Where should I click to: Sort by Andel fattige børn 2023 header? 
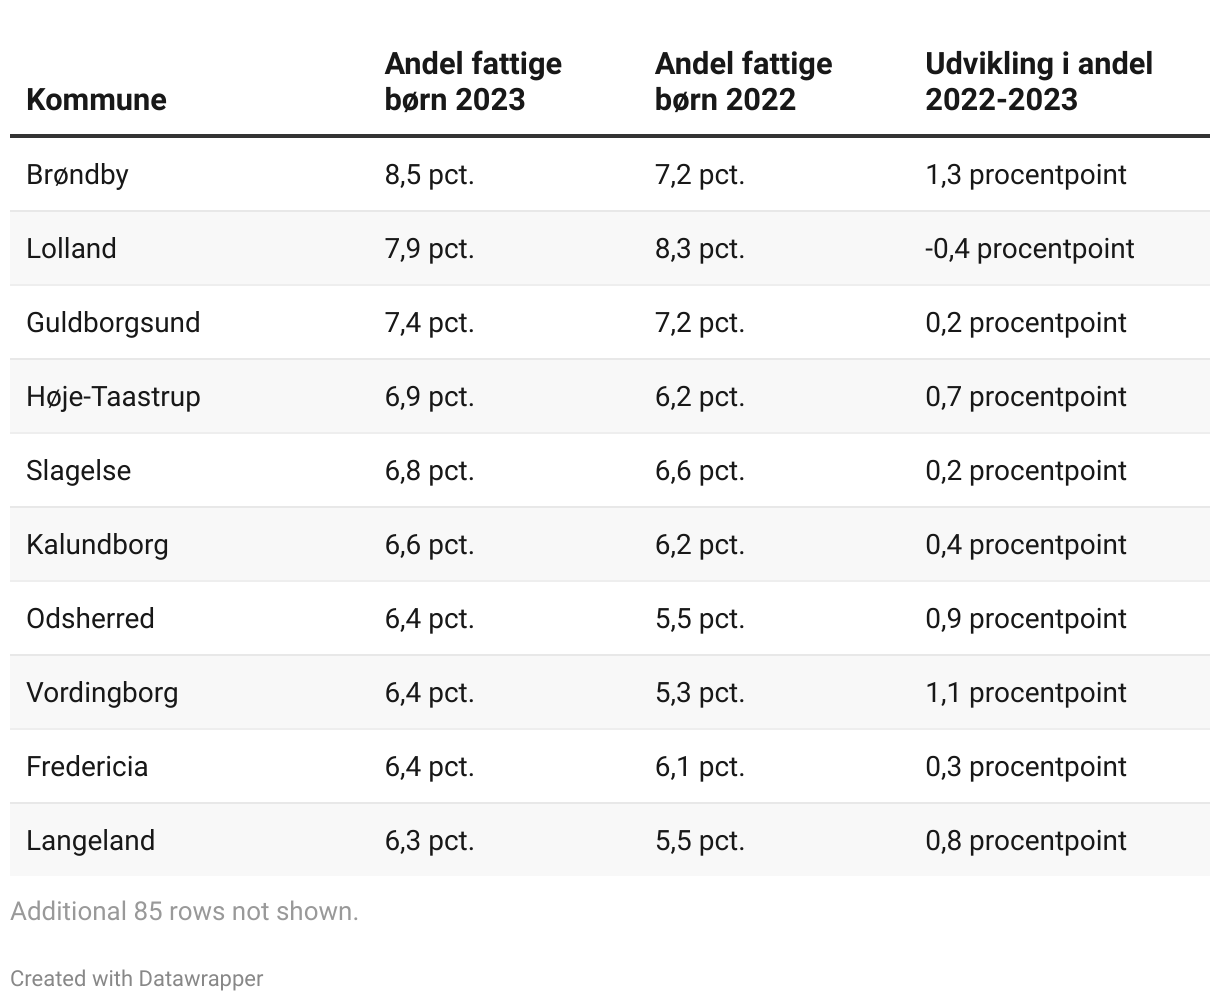coord(473,81)
